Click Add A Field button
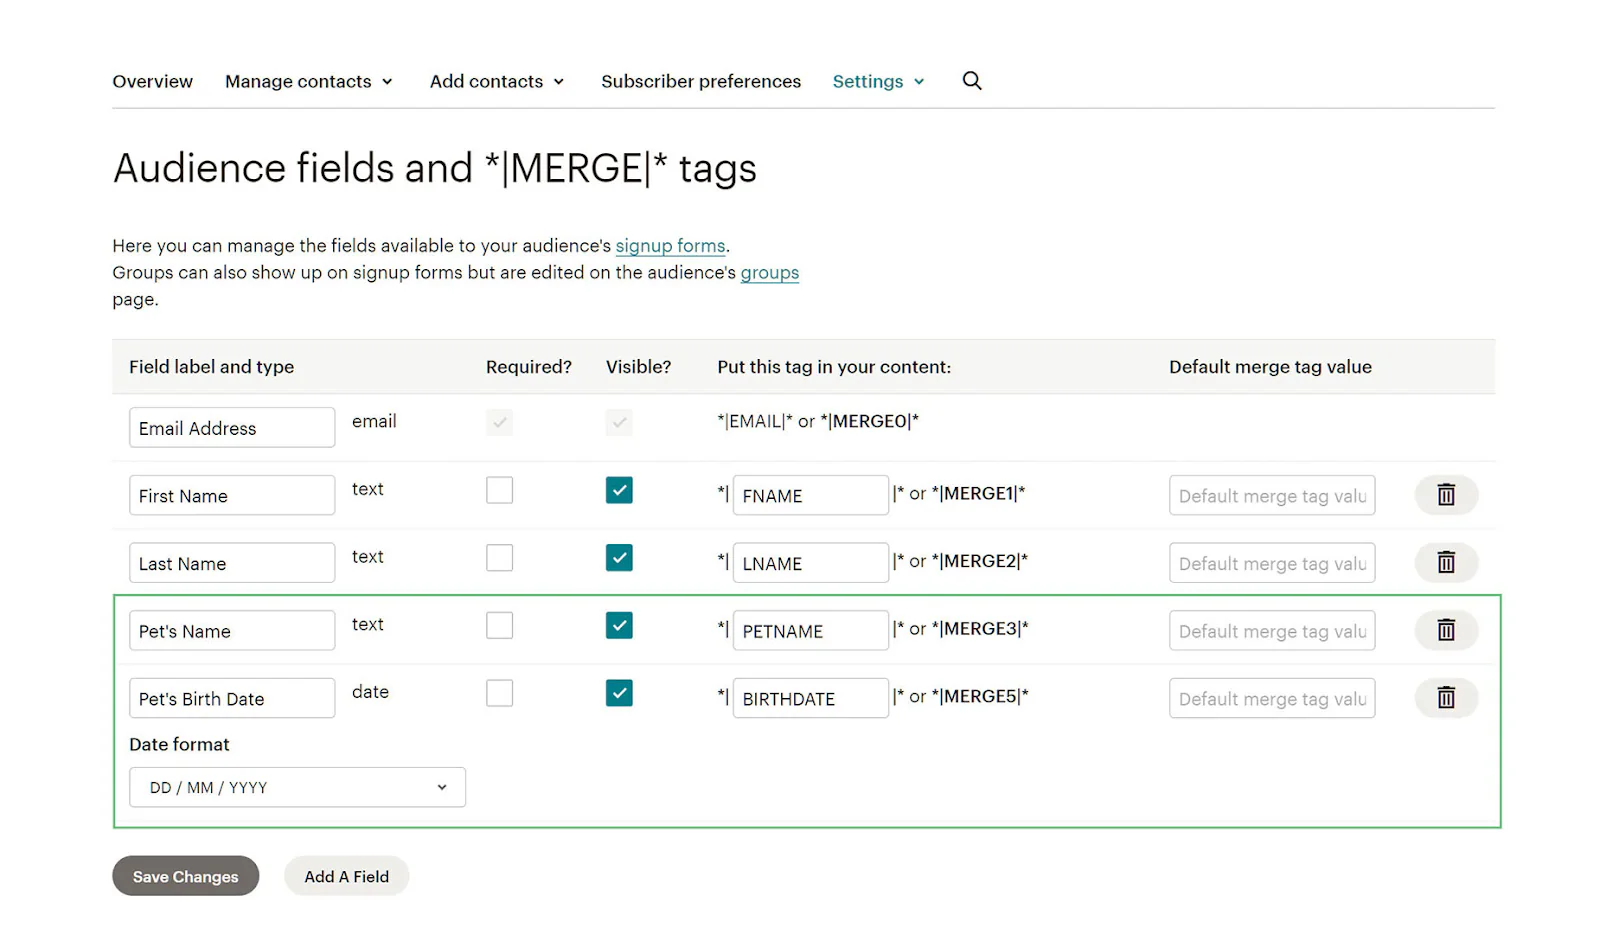Viewport: 1600px width, 947px height. click(x=347, y=876)
